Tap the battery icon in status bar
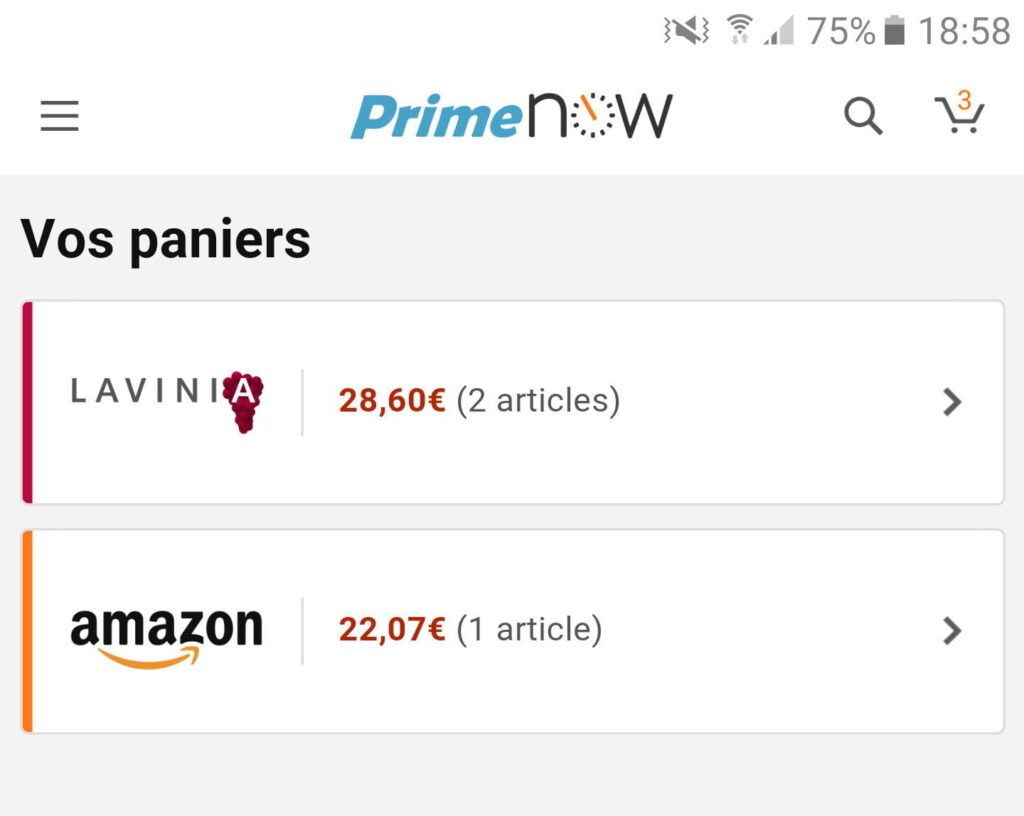The image size is (1024, 816). [895, 31]
